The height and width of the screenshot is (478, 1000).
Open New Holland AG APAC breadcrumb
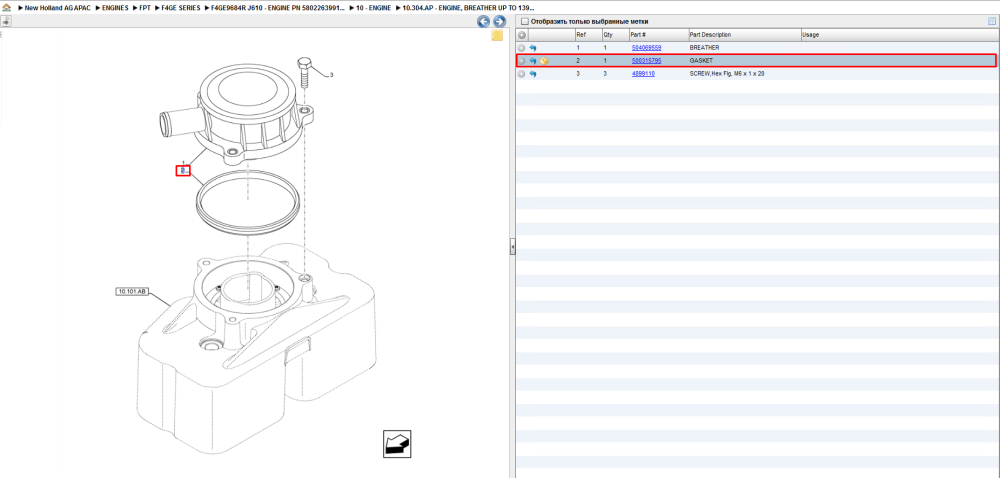pyautogui.click(x=58, y=8)
